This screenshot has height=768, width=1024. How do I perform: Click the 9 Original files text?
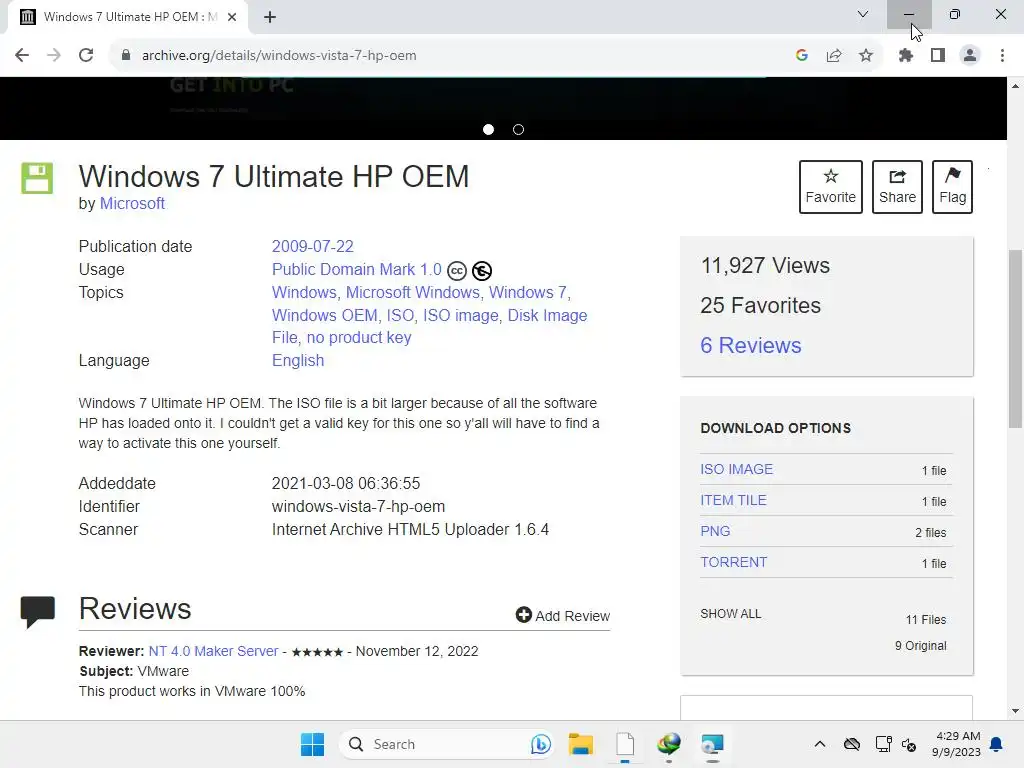point(921,646)
